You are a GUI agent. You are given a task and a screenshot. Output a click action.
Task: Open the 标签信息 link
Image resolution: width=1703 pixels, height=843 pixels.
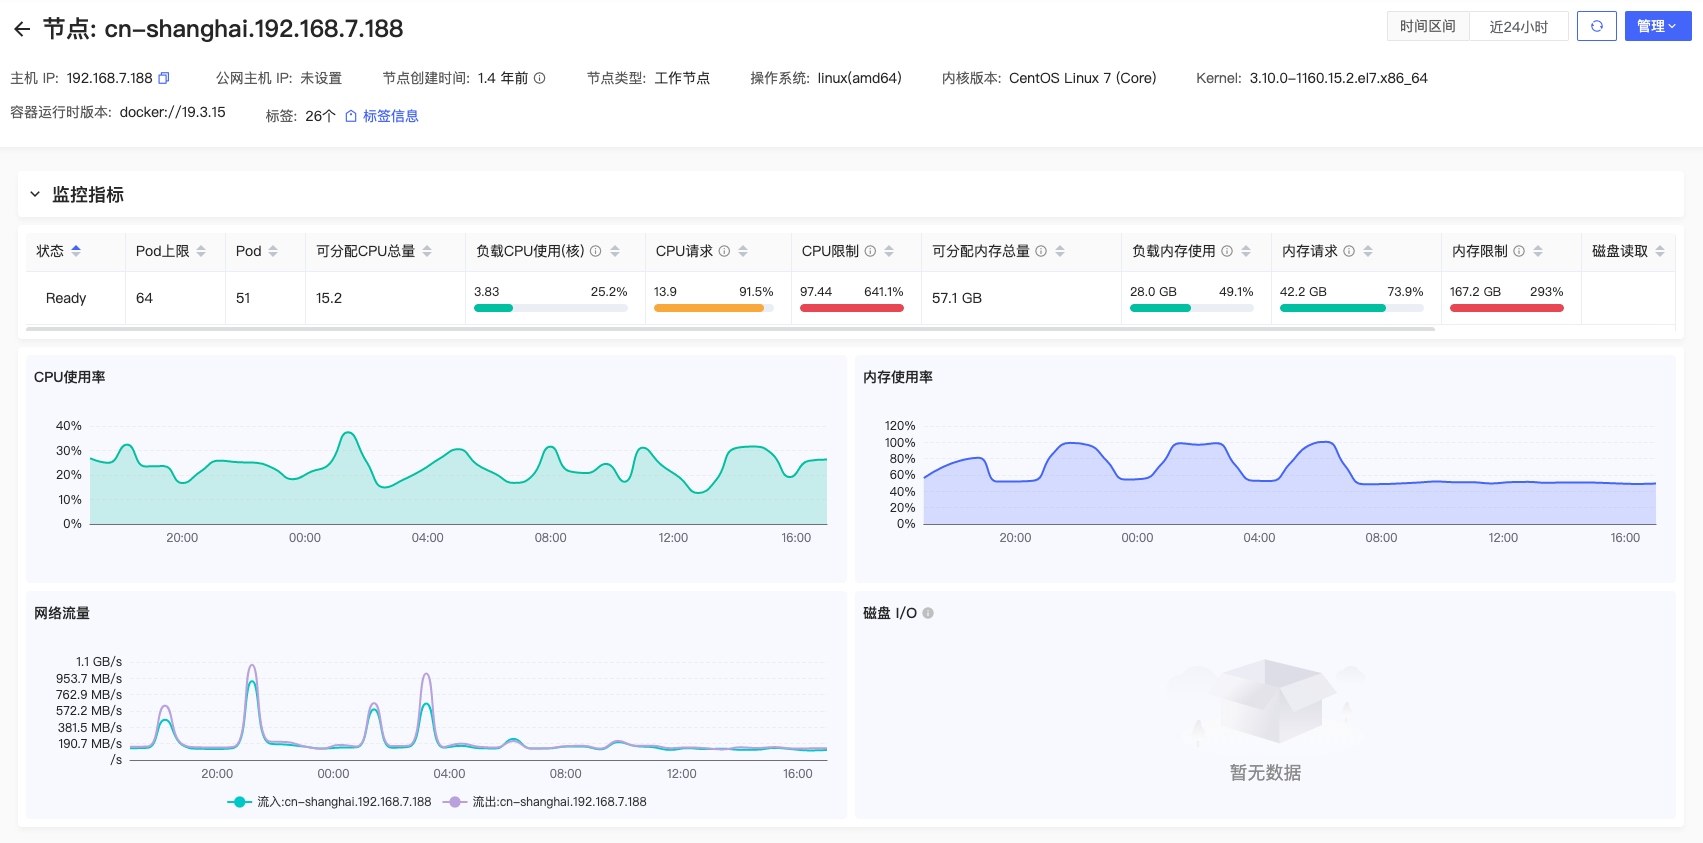click(390, 116)
